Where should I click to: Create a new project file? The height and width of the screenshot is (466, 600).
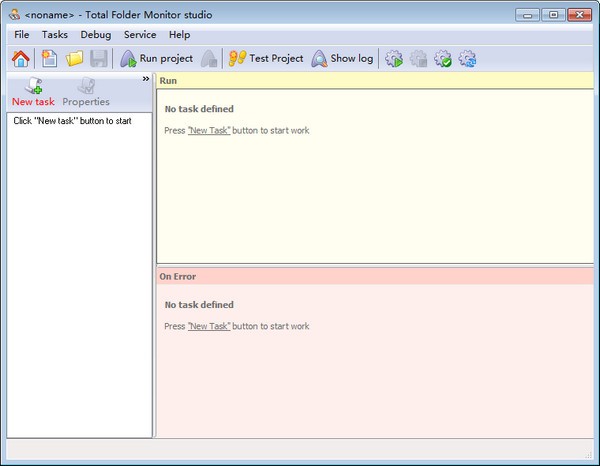click(x=49, y=59)
